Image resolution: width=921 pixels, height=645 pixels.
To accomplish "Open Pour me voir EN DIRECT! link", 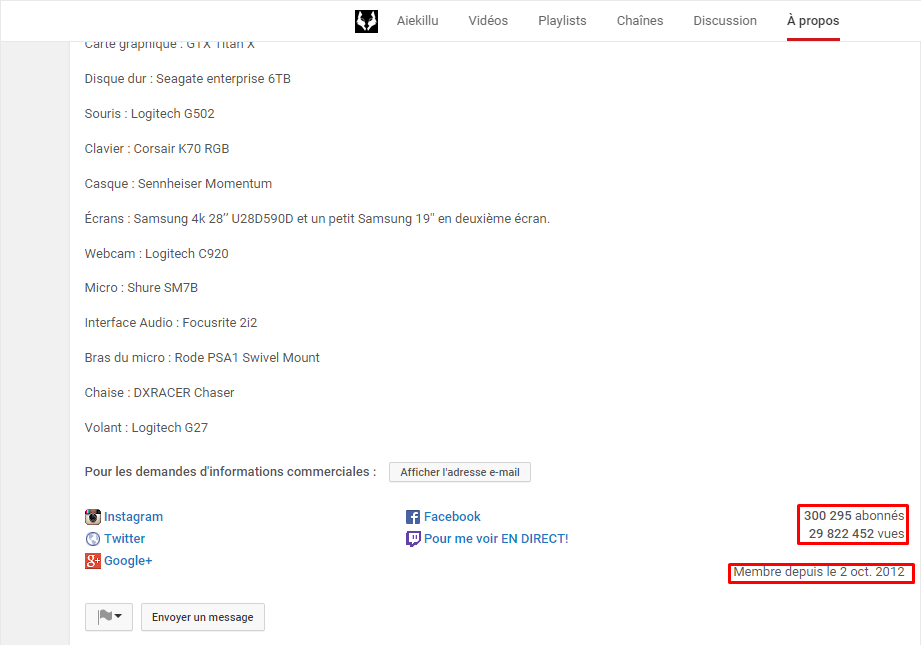I will click(x=496, y=539).
